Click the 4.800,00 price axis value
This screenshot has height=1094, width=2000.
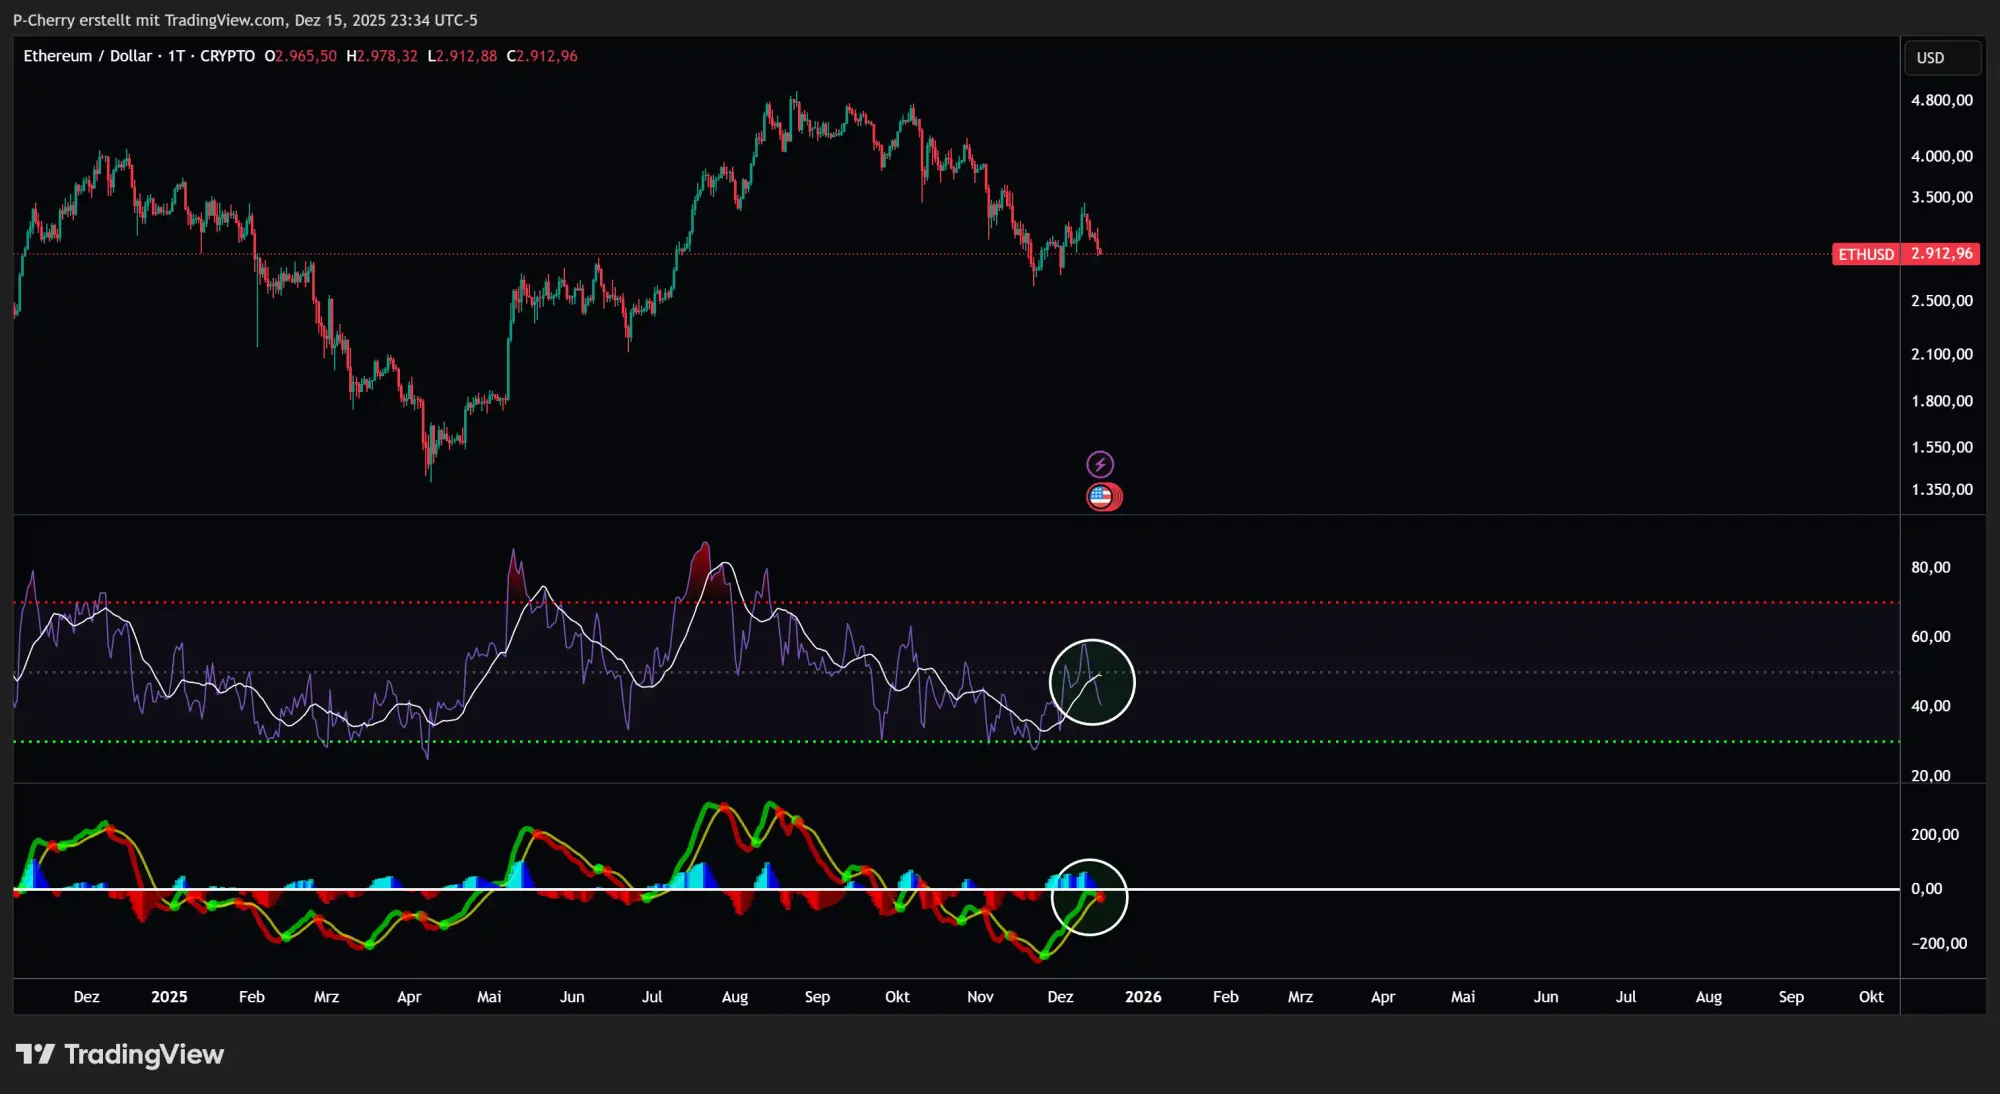coord(1941,99)
